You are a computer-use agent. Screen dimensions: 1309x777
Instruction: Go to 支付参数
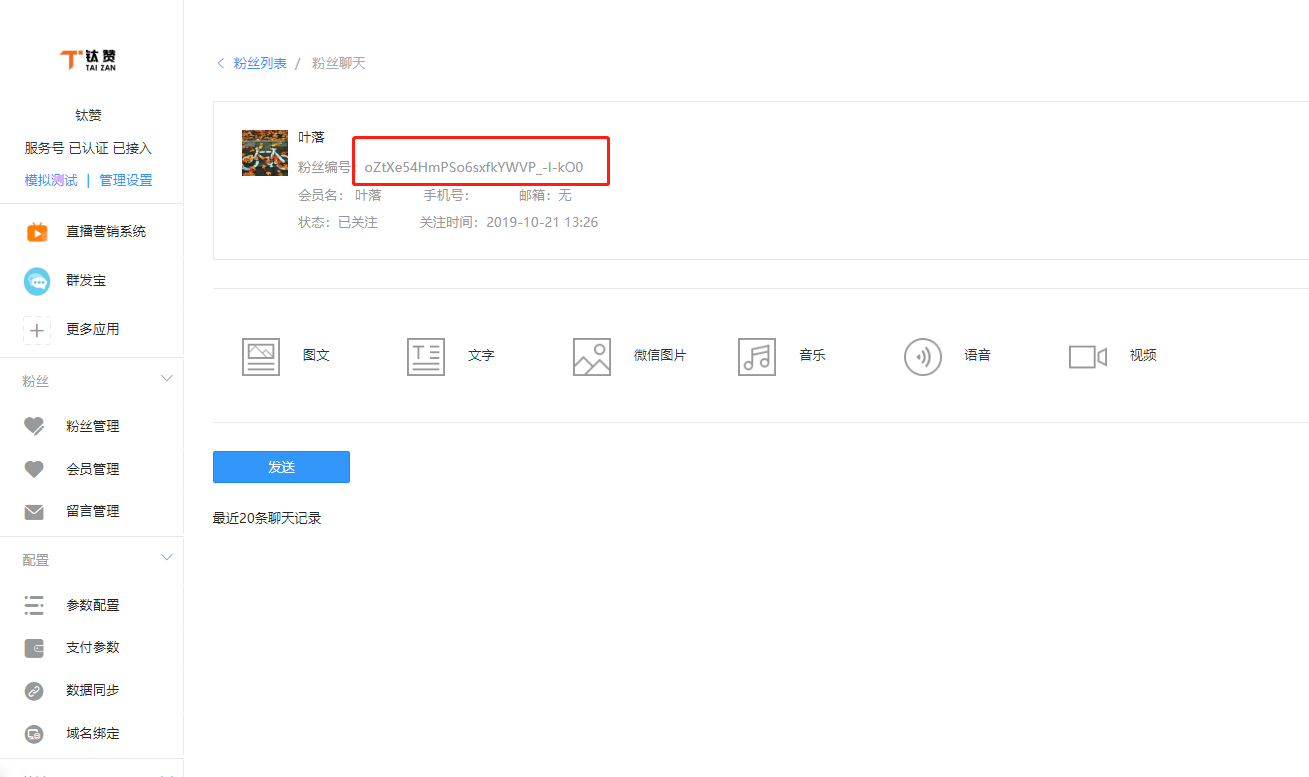pos(91,648)
